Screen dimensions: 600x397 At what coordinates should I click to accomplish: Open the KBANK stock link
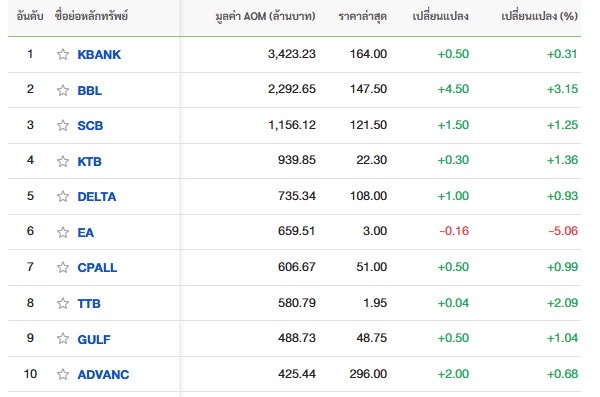99,54
